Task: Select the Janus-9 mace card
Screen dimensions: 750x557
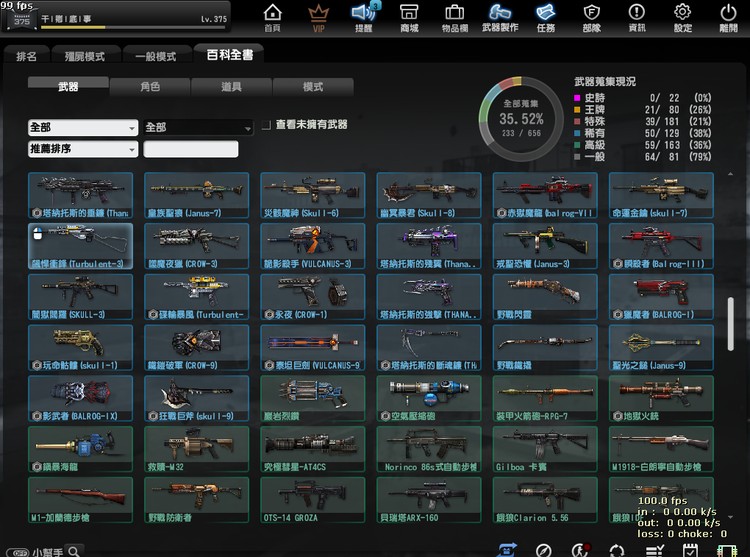Action: (662, 348)
